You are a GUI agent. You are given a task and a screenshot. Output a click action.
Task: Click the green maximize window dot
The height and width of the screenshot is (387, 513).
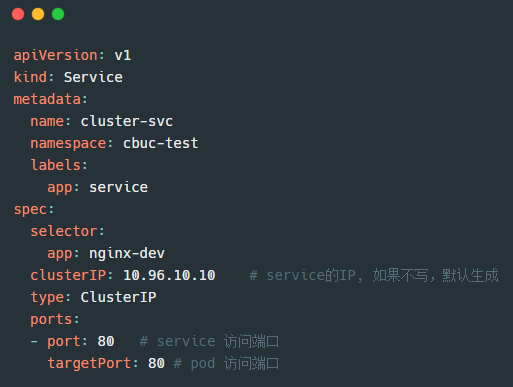(x=58, y=14)
